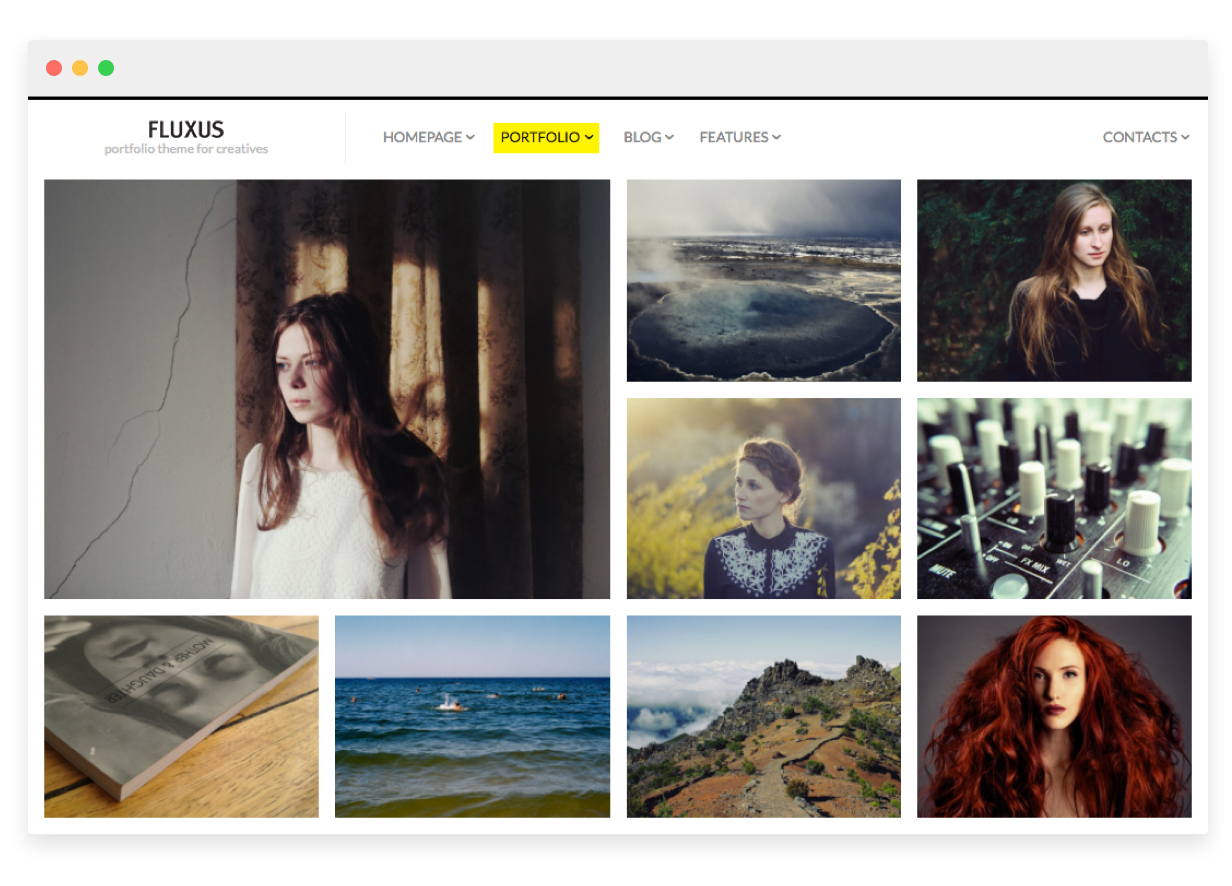
Task: Click the red close window dot
Action: (x=54, y=68)
